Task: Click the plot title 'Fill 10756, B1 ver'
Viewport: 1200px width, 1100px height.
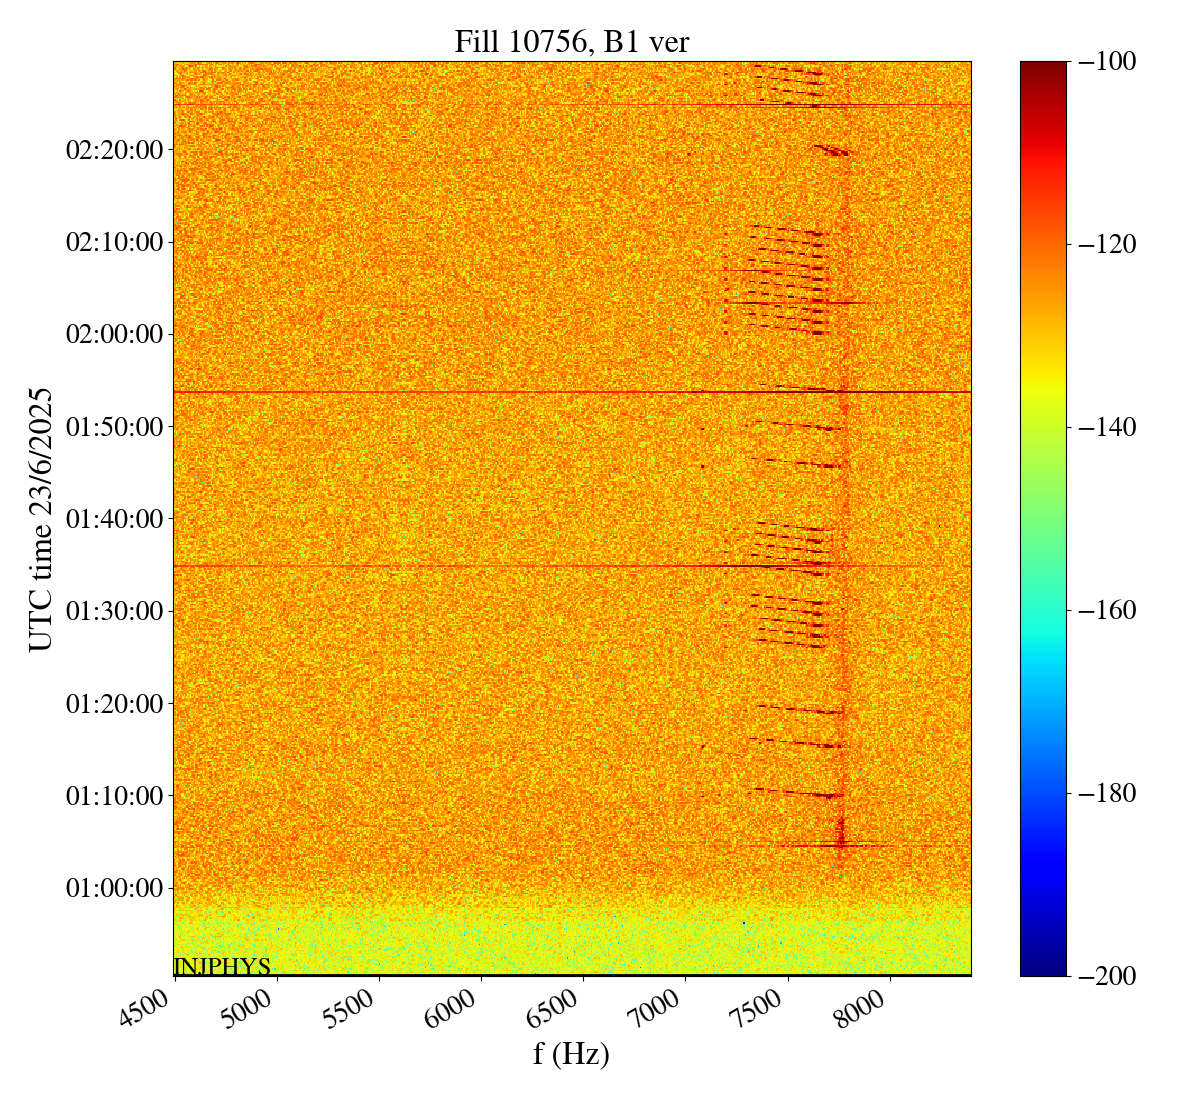Action: 571,41
